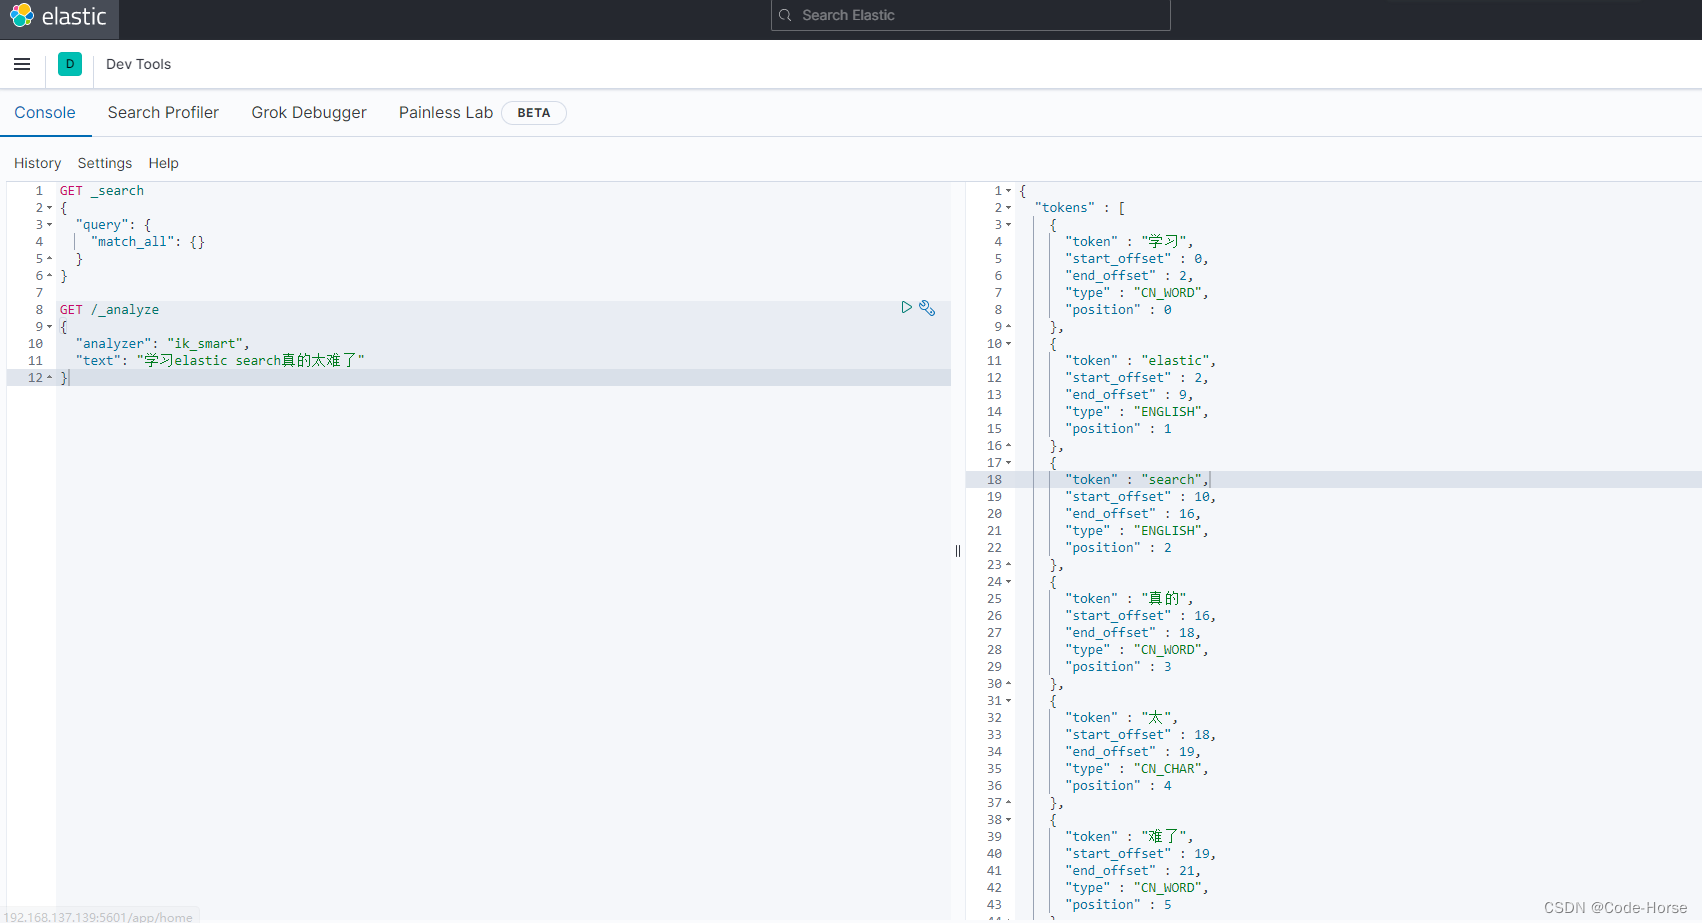Open the Help flyout
The height and width of the screenshot is (923, 1702).
tap(164, 163)
